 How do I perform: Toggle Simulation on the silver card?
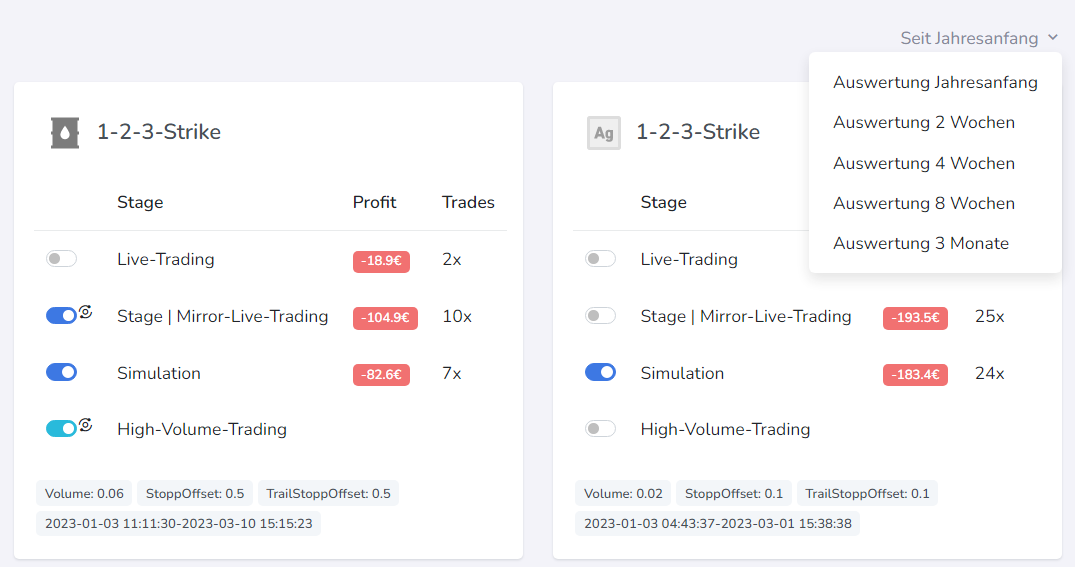pos(600,372)
